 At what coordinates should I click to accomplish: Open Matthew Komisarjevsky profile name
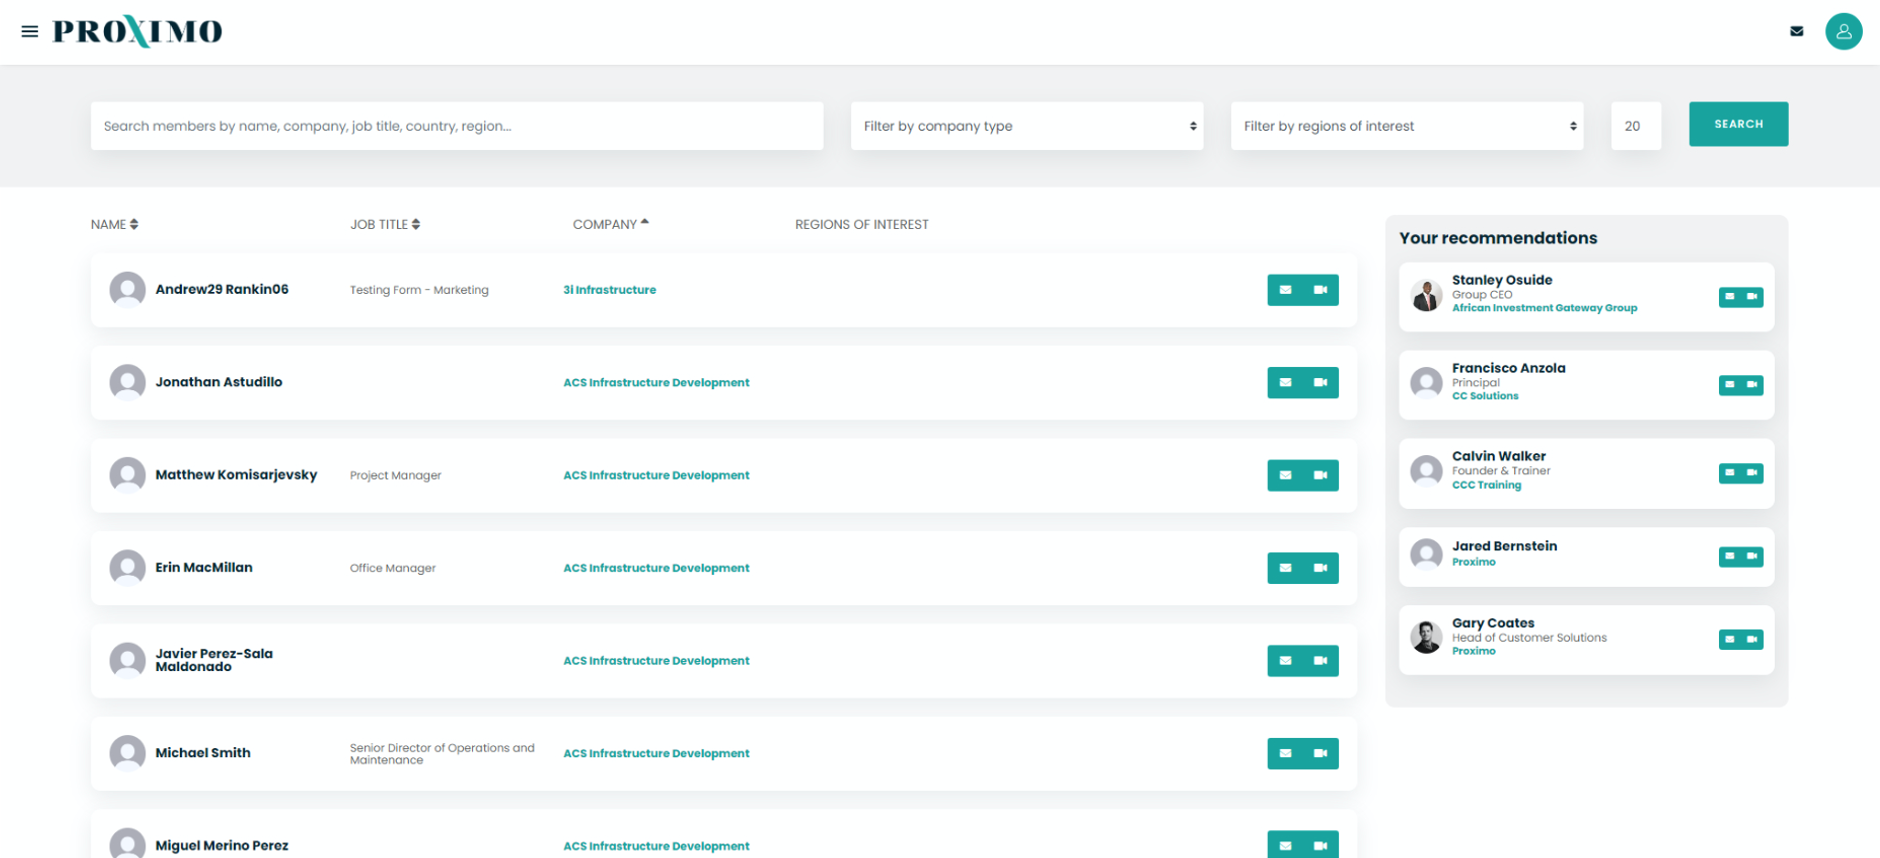click(236, 474)
